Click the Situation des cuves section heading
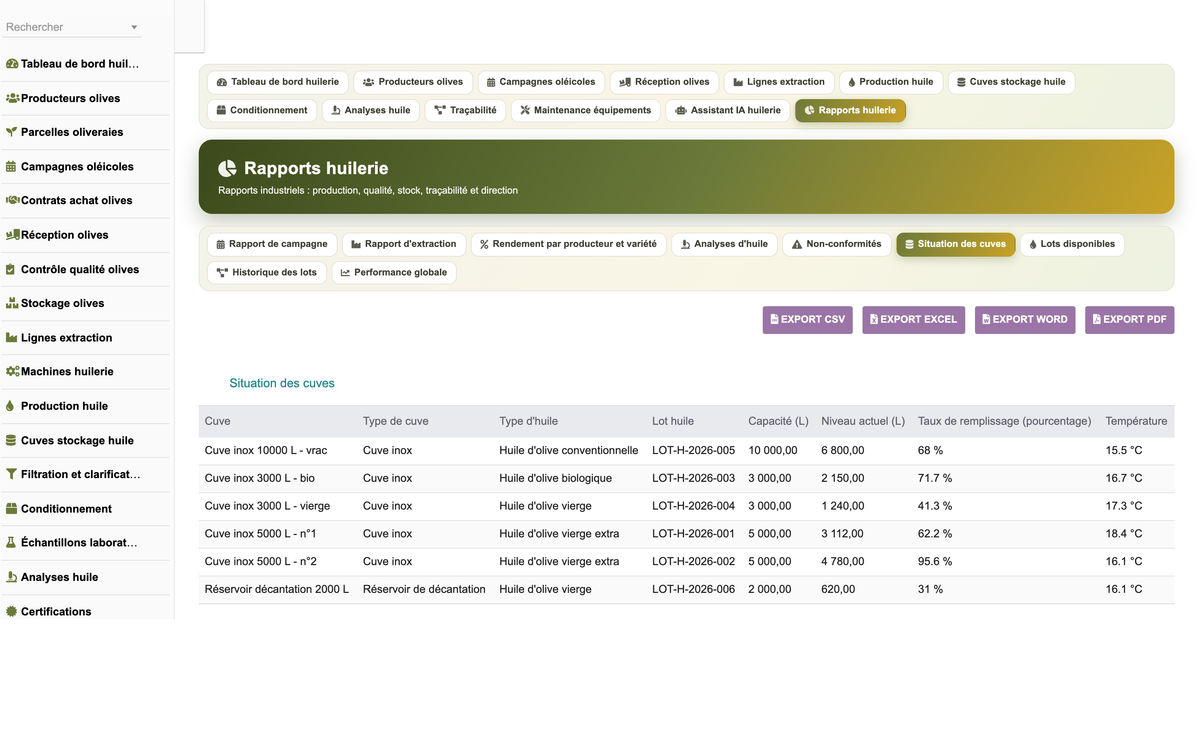1200x743 pixels. point(282,383)
